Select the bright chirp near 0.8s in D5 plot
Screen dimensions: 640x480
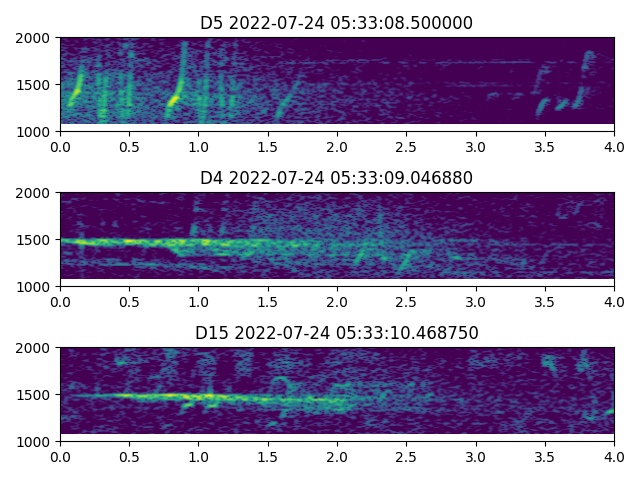click(175, 97)
